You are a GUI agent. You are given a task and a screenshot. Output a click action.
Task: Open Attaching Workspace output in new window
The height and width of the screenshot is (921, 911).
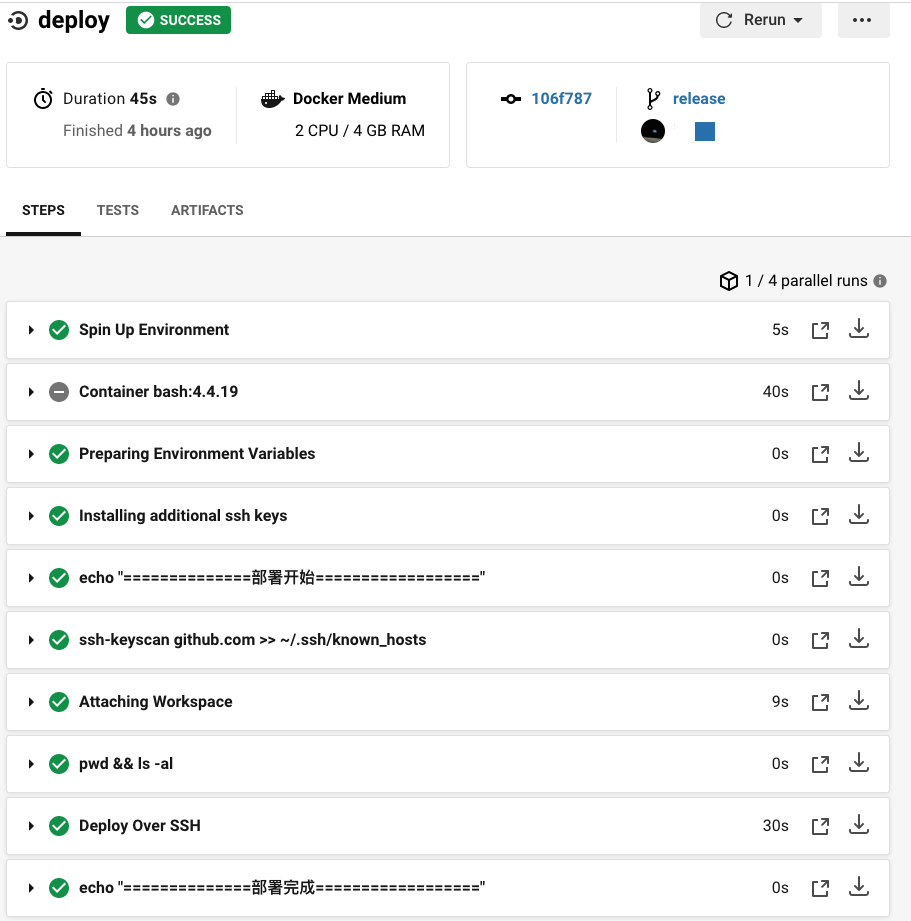[820, 702]
